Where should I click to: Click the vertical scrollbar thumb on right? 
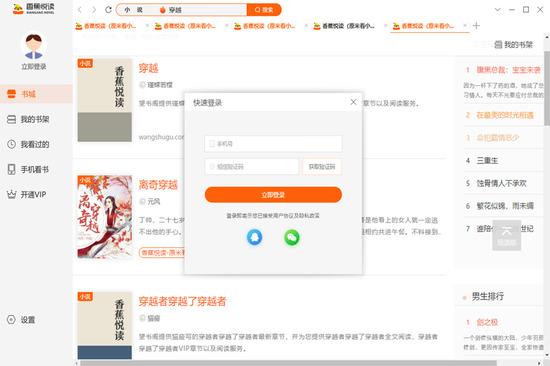coord(546,88)
